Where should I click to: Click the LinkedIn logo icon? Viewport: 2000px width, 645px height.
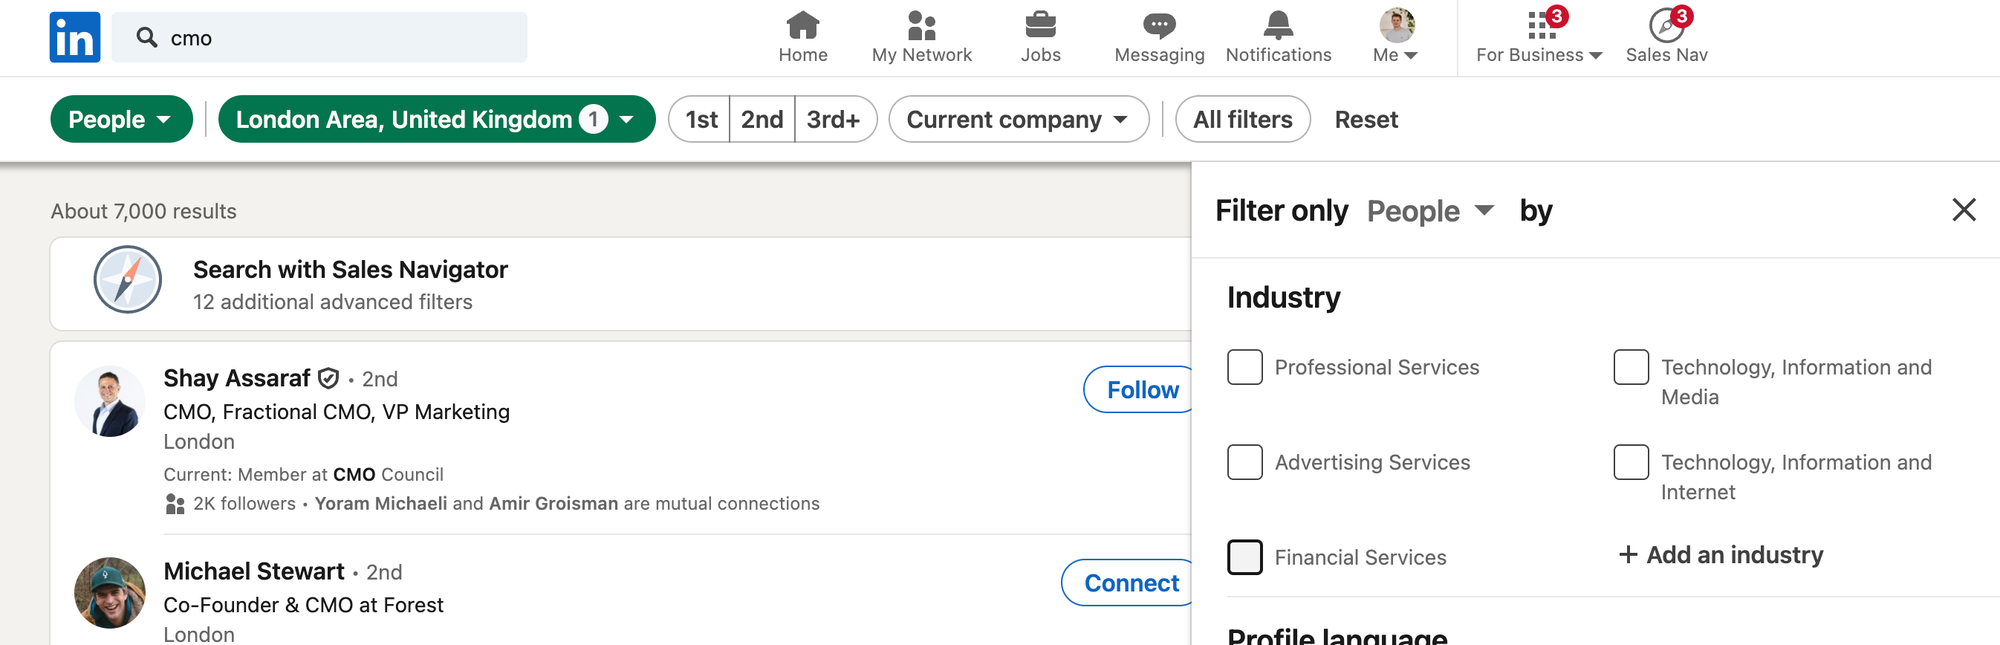coord(75,38)
